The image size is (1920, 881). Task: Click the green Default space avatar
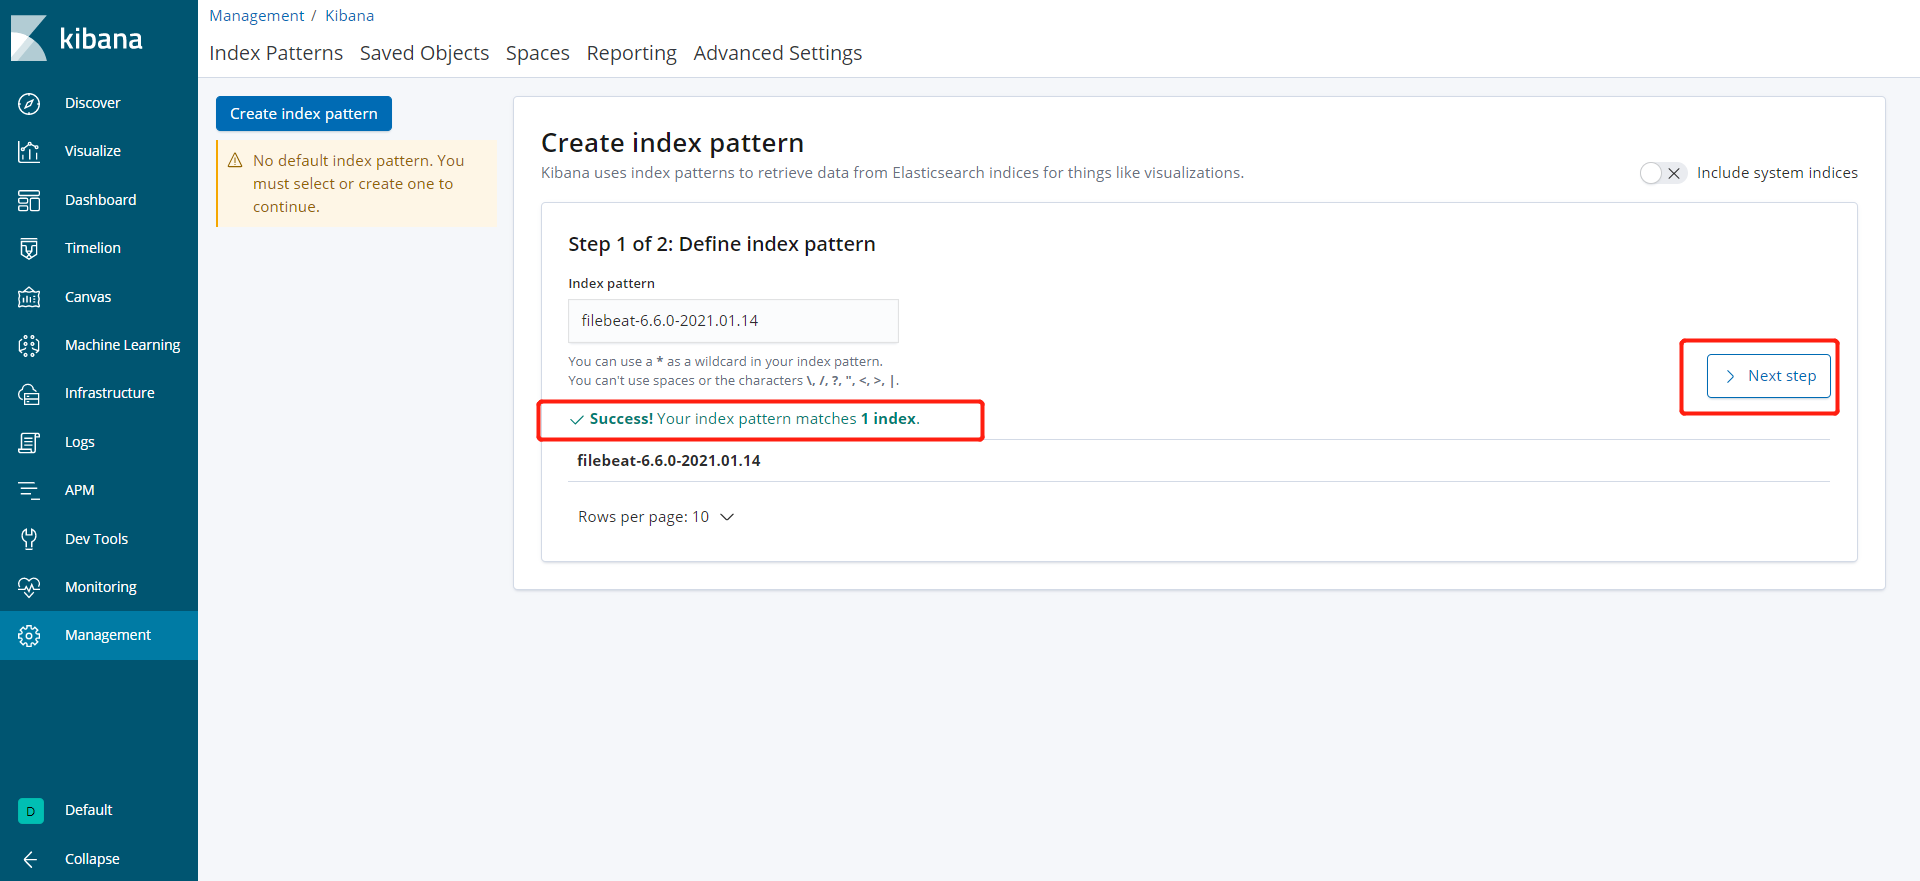(30, 811)
